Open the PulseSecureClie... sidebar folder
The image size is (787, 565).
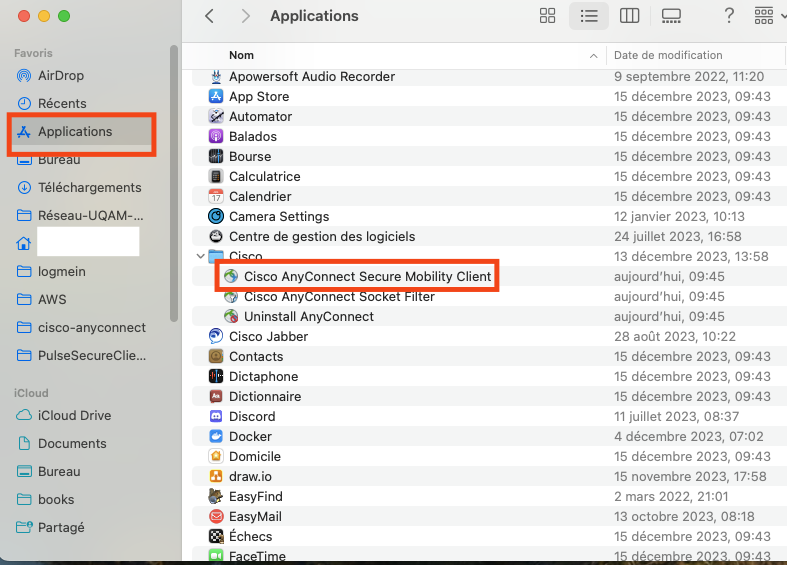click(81, 356)
